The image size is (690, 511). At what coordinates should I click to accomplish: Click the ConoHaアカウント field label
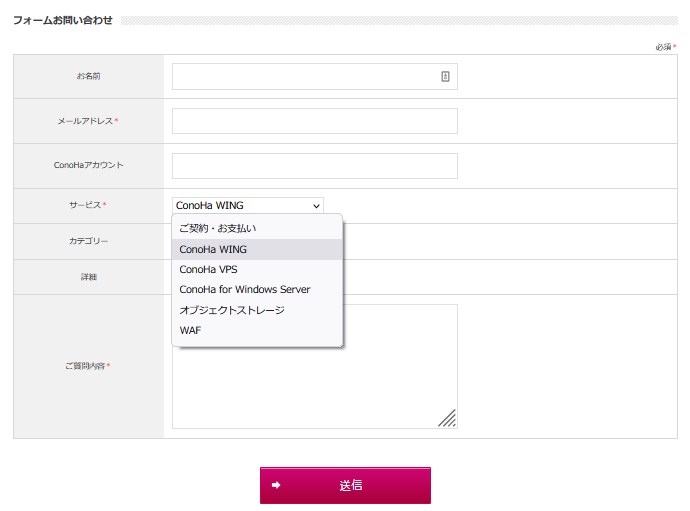click(88, 165)
